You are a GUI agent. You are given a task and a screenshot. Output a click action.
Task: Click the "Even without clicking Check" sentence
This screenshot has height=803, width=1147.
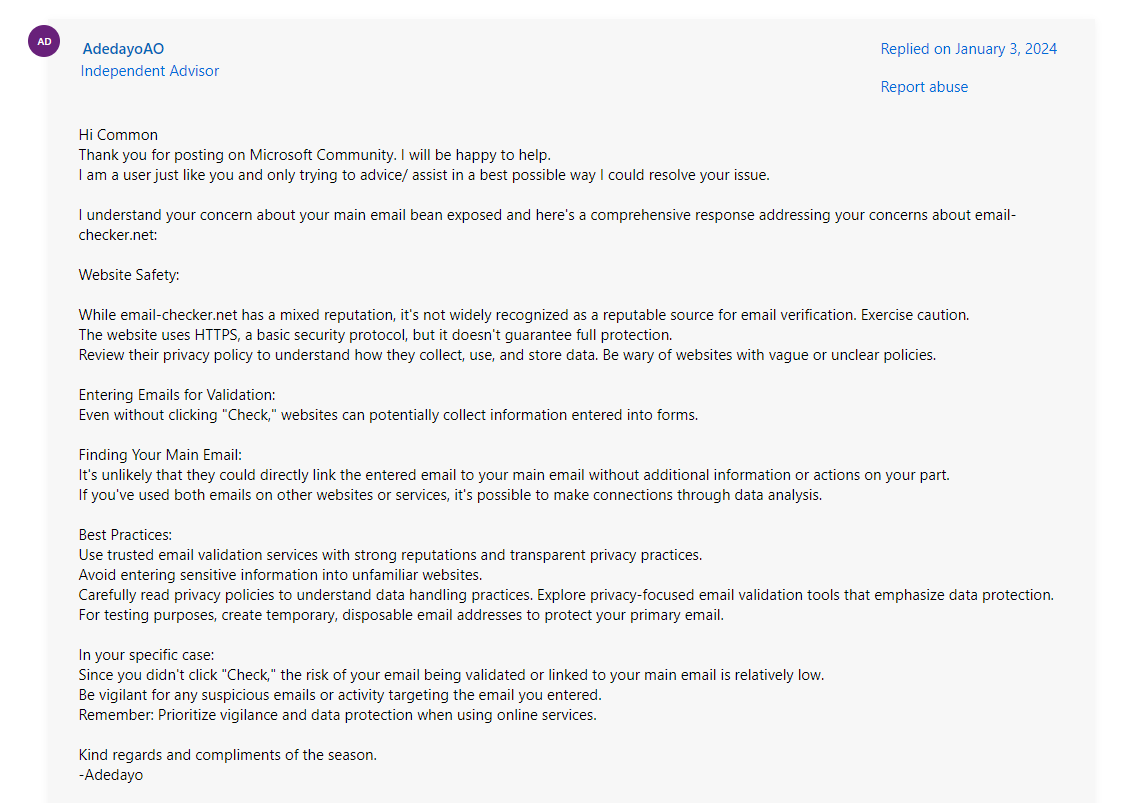click(388, 415)
